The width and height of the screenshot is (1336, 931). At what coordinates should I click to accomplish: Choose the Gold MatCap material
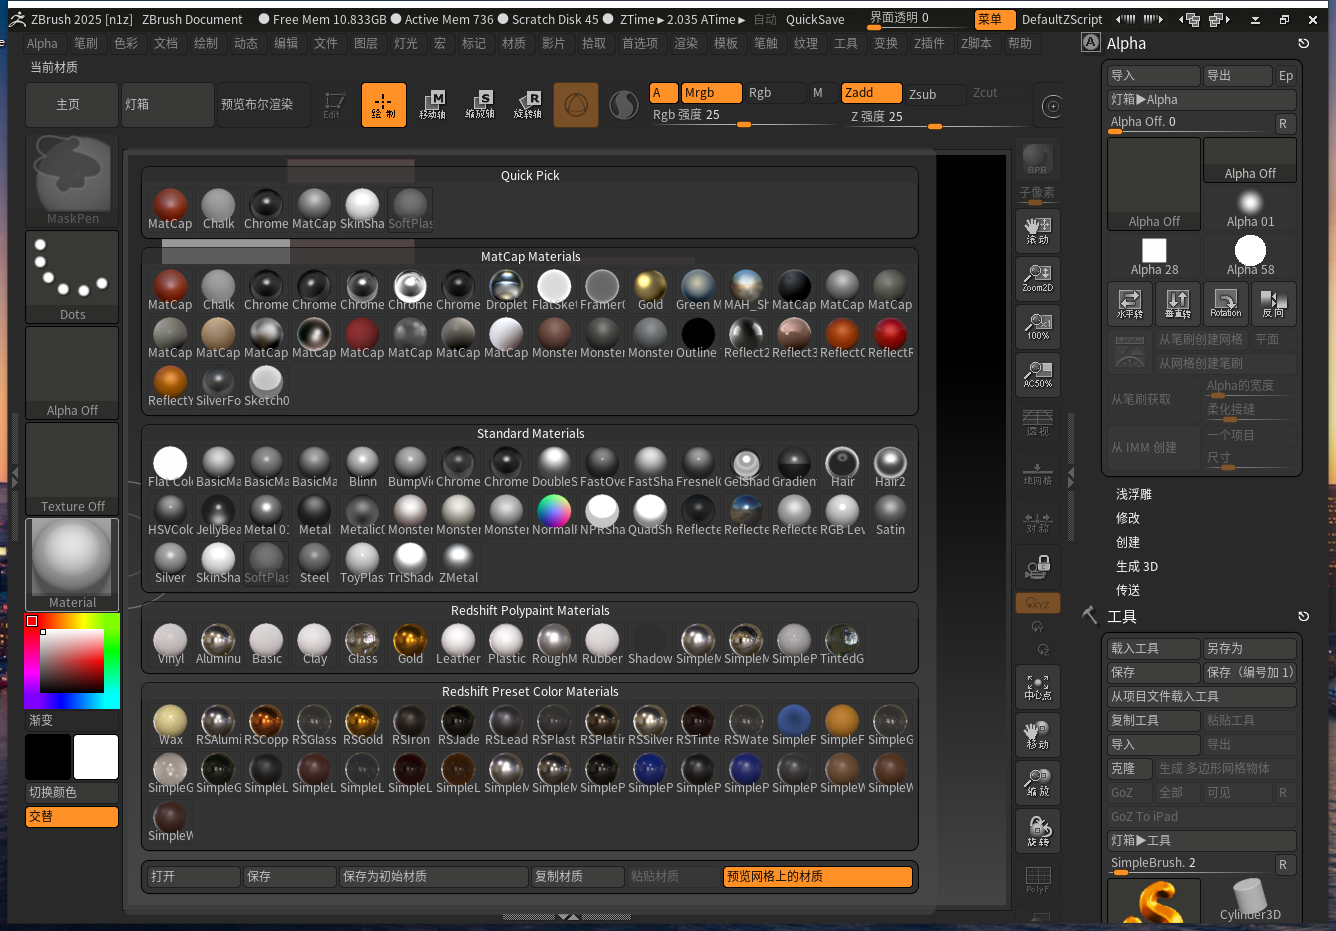(650, 290)
